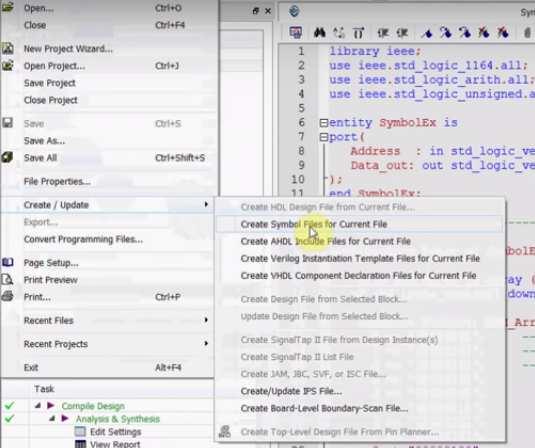Start Analysis & Synthesis with play arrow
Viewport: 535px width, 448px height.
click(x=65, y=418)
